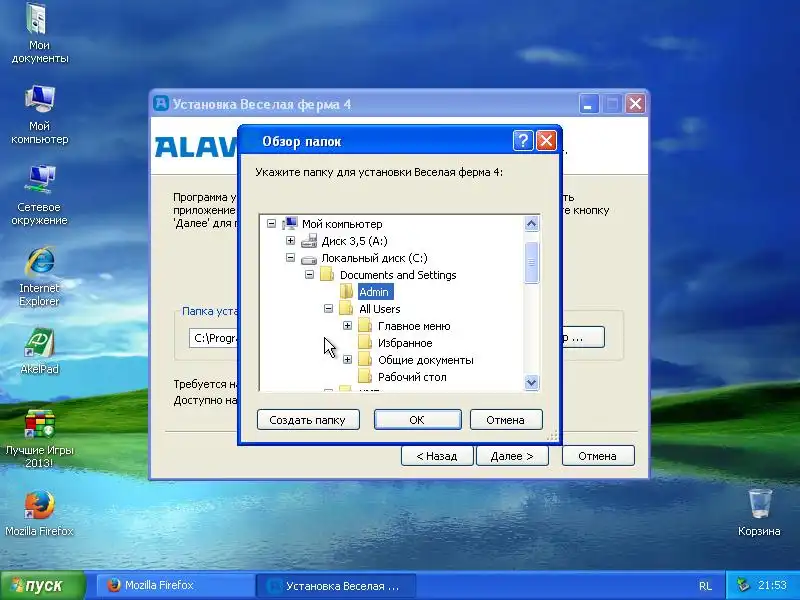Click the Documents and Settings folder icon
The image size is (800, 600).
[327, 275]
